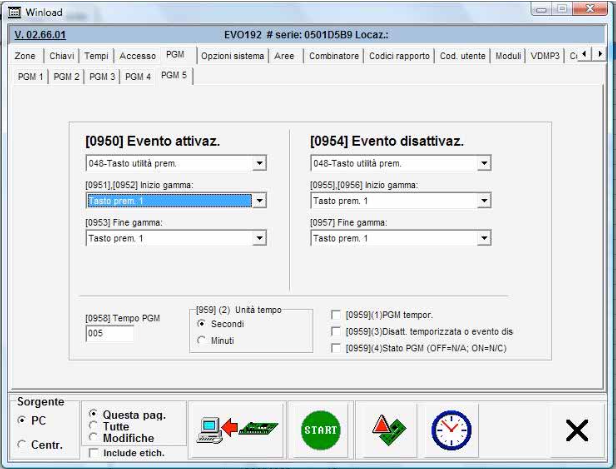Viewport: 616px width, 469px height.
Task: Switch to the Accesso tab
Action: click(138, 56)
